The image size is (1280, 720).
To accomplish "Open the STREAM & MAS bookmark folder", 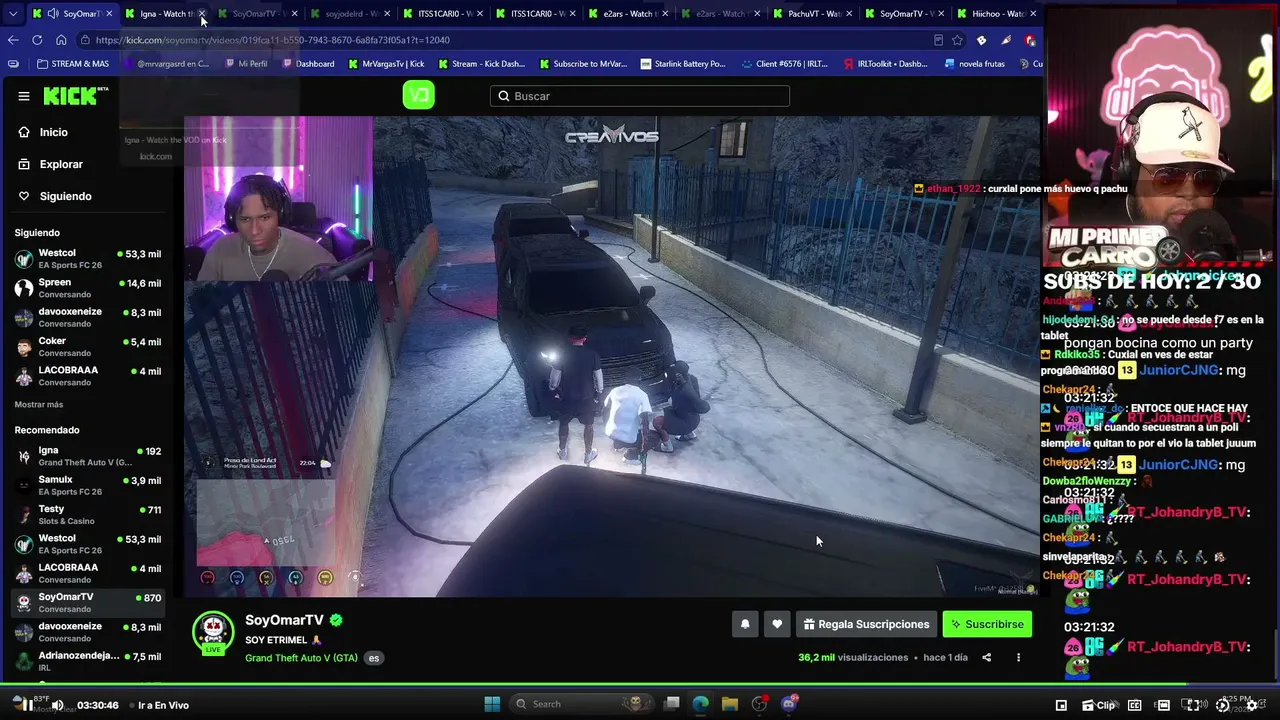I will coord(73,64).
